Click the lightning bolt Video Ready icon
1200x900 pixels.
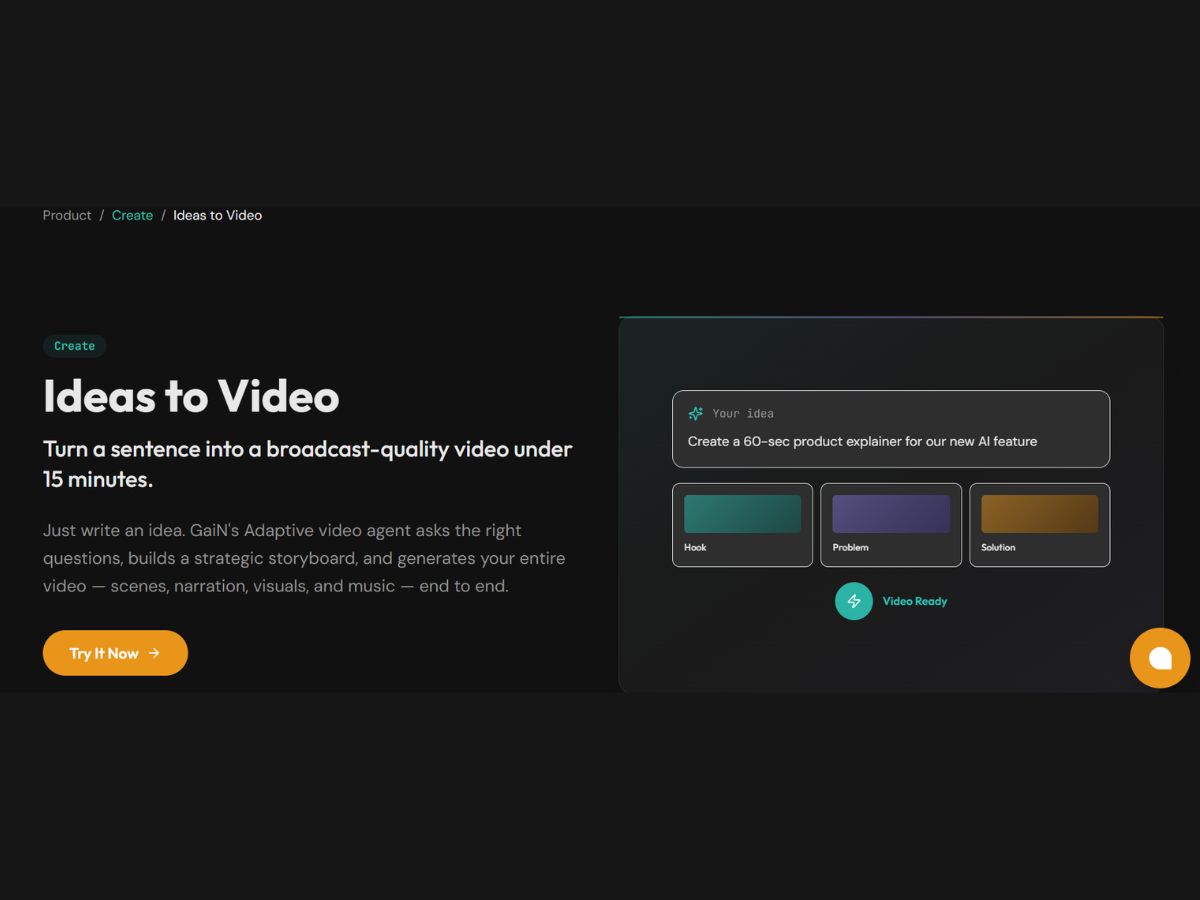854,601
